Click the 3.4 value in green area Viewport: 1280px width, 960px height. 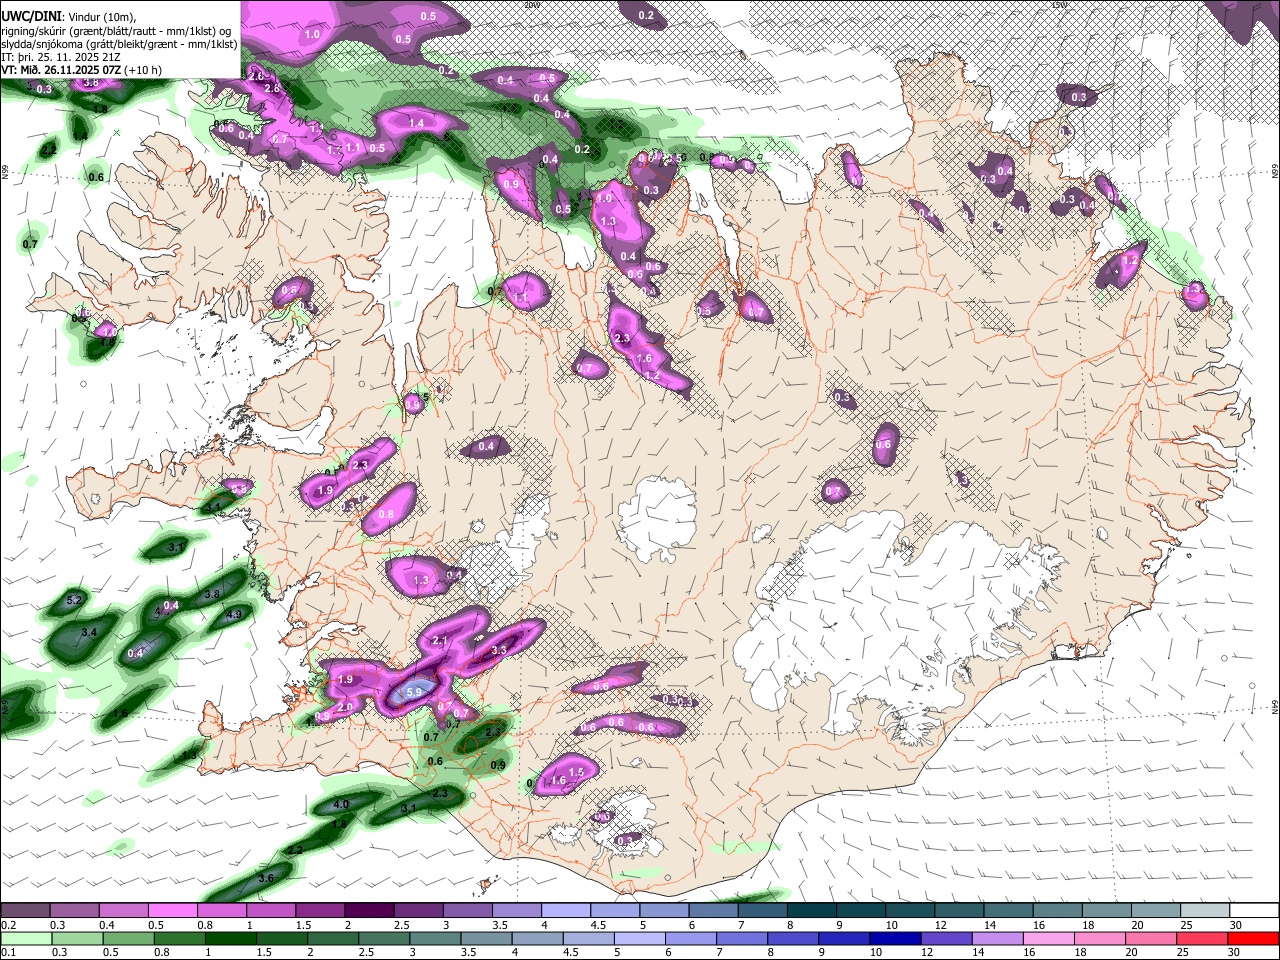88,632
